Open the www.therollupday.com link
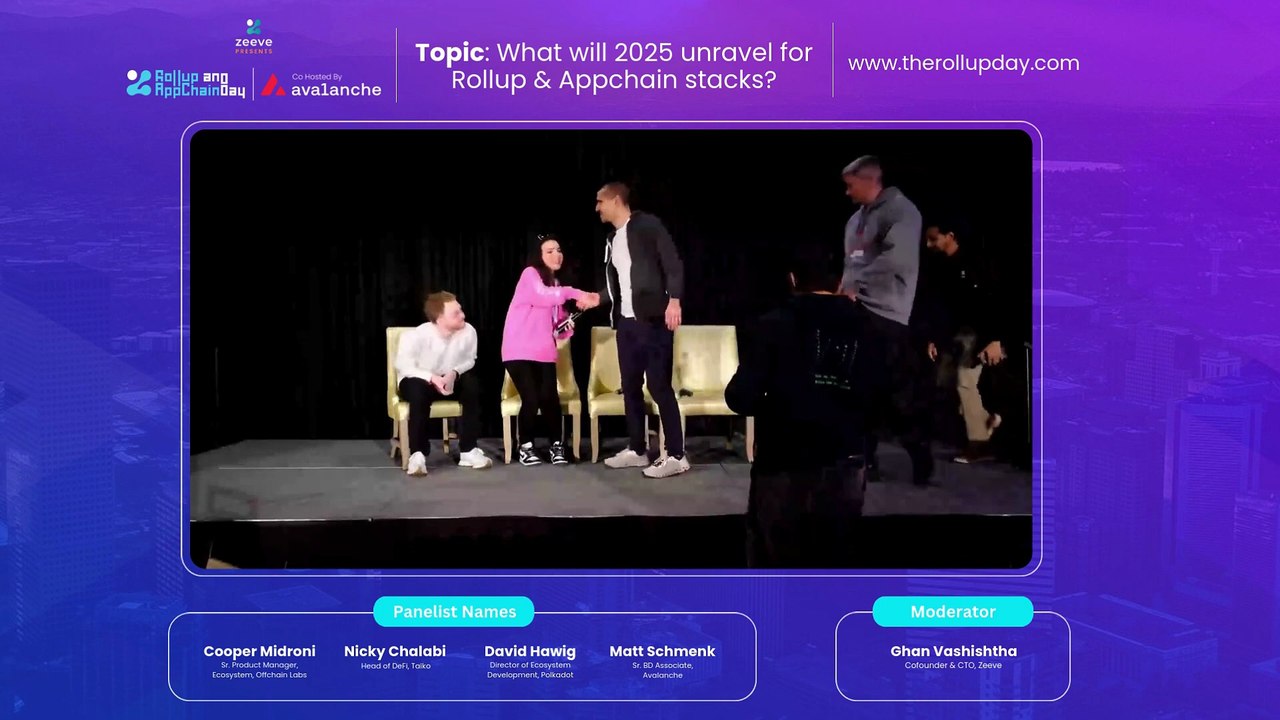The height and width of the screenshot is (720, 1280). pyautogui.click(x=964, y=63)
